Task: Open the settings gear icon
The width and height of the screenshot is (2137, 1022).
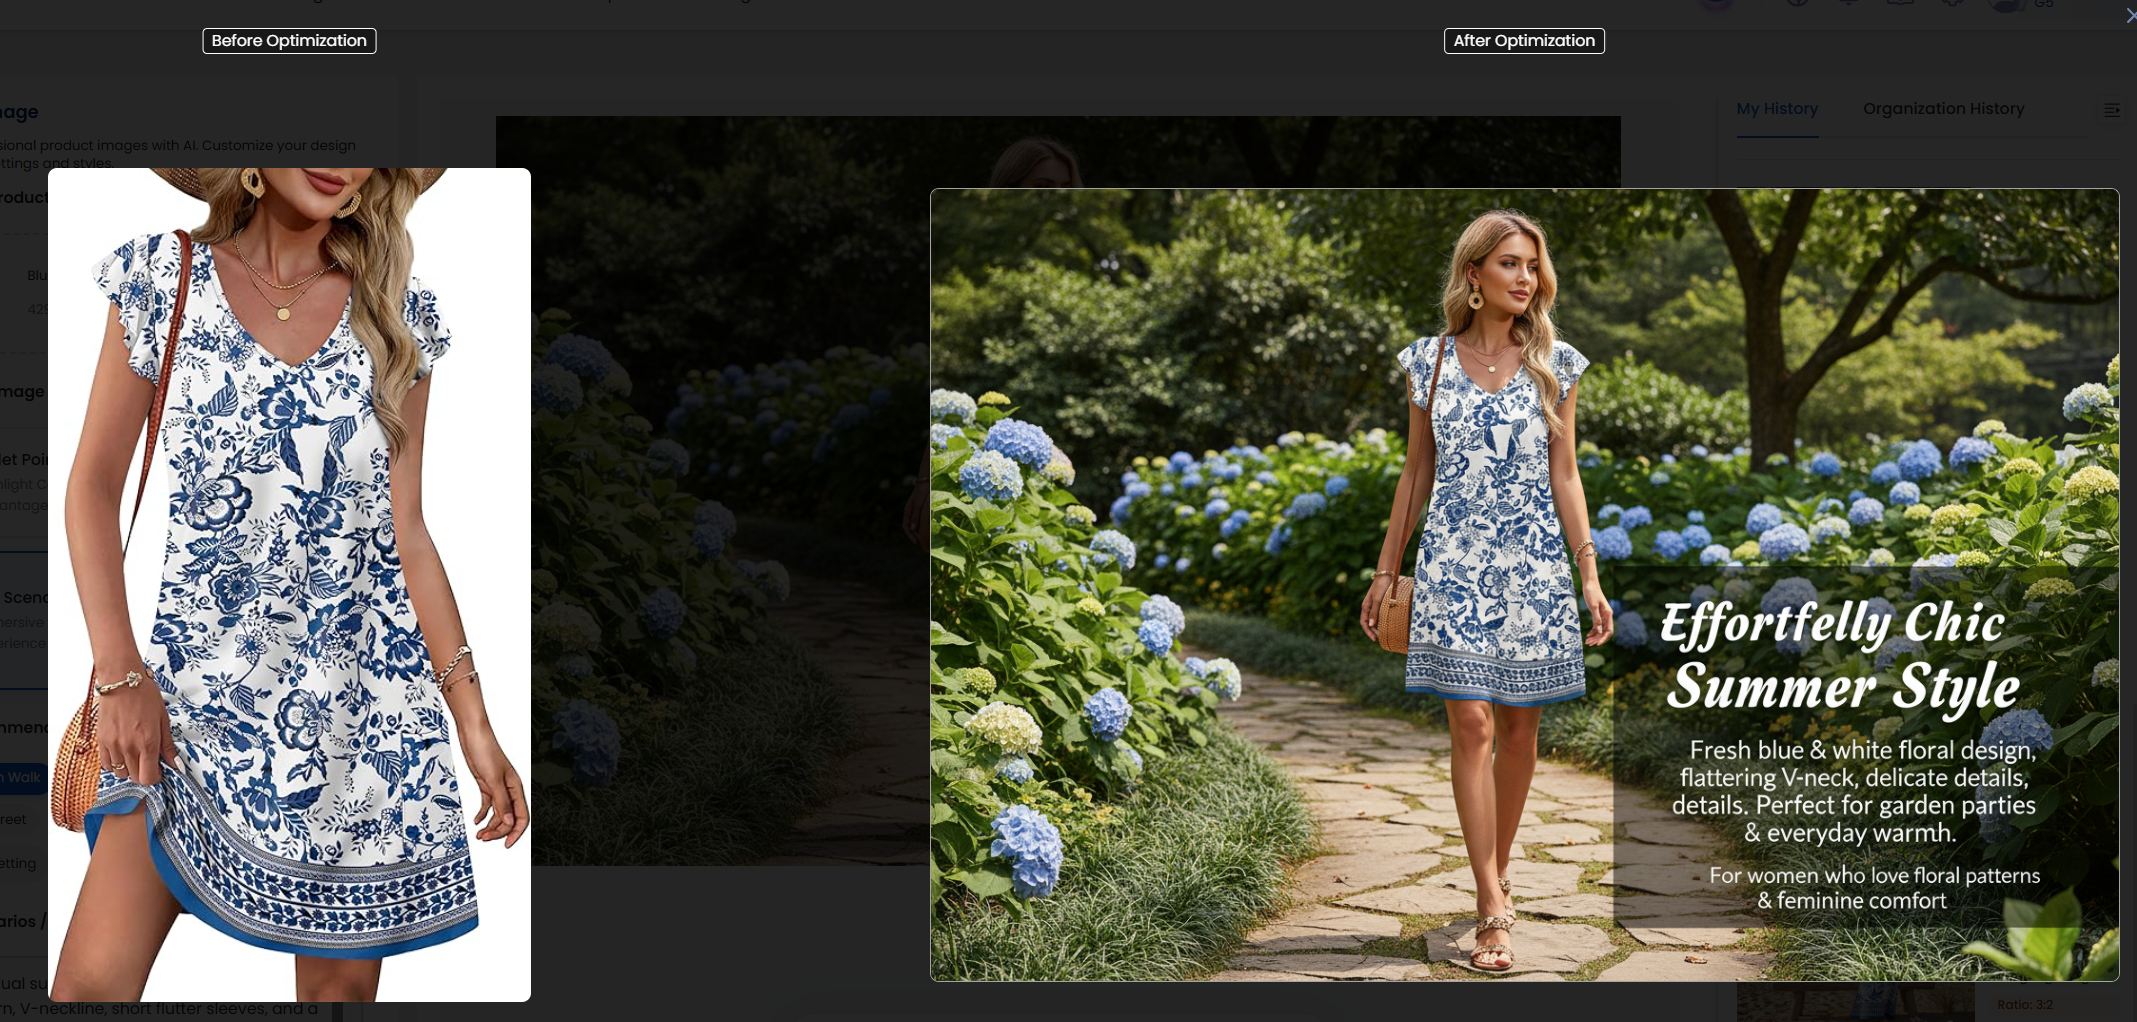Action: click(x=1952, y=3)
